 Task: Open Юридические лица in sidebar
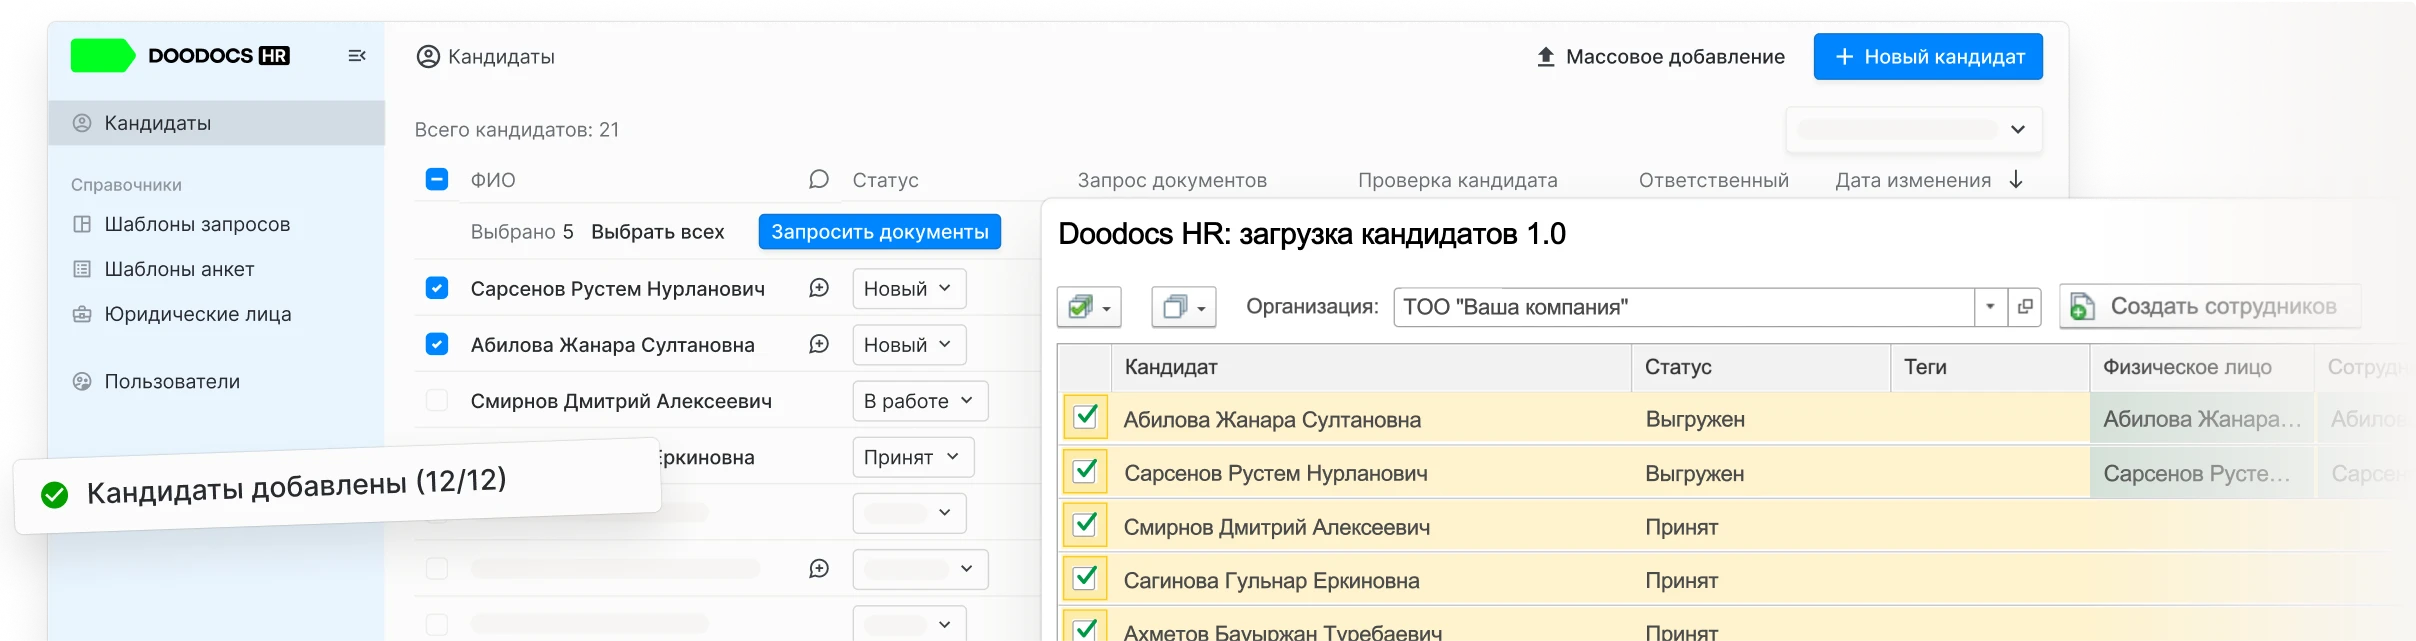pos(198,314)
